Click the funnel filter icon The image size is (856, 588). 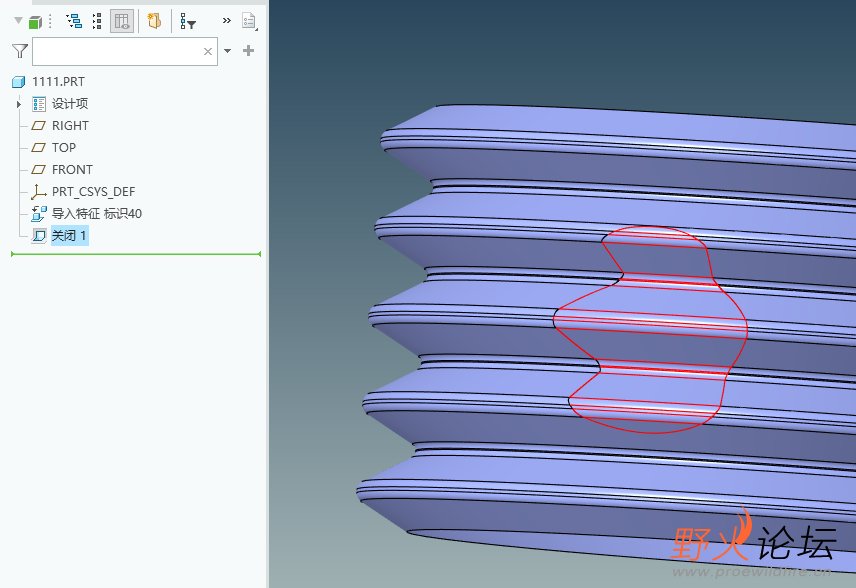coord(19,51)
